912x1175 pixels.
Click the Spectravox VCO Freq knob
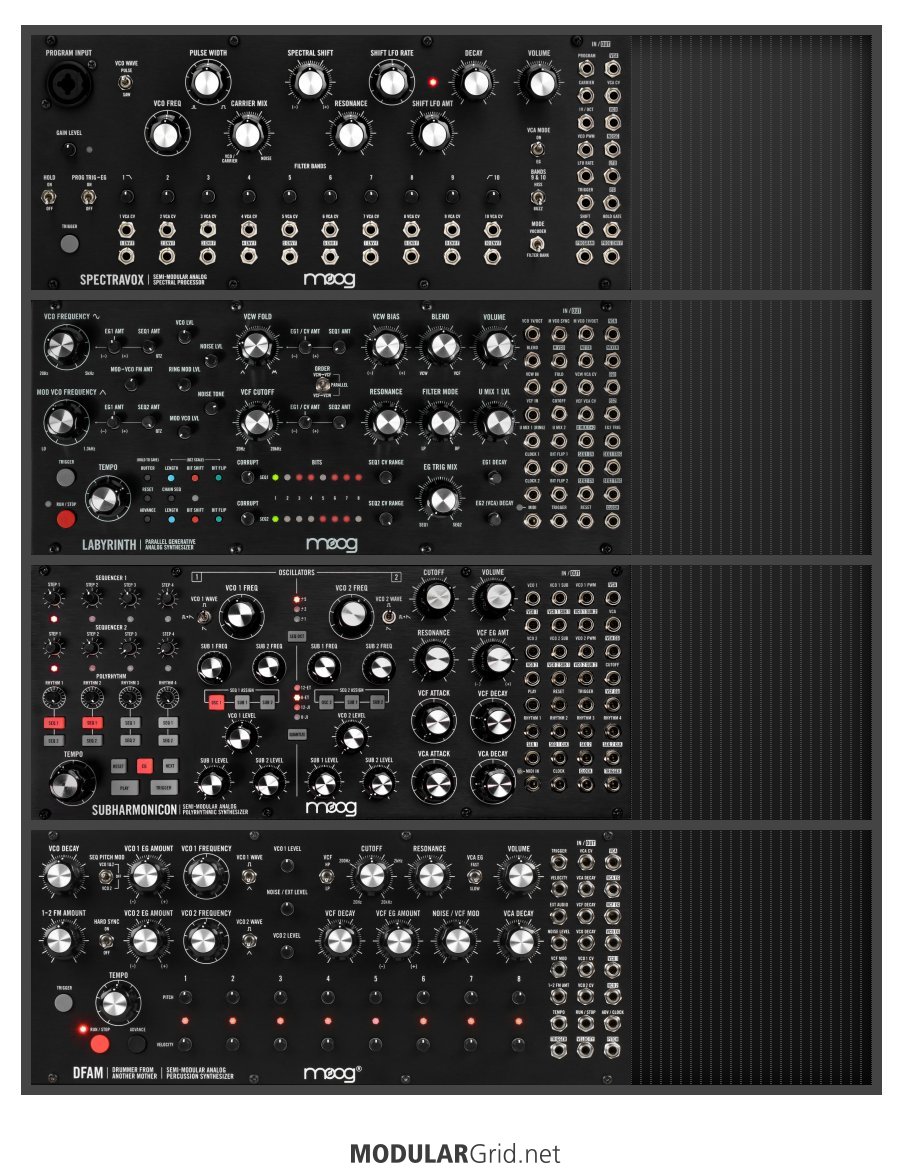(x=166, y=134)
